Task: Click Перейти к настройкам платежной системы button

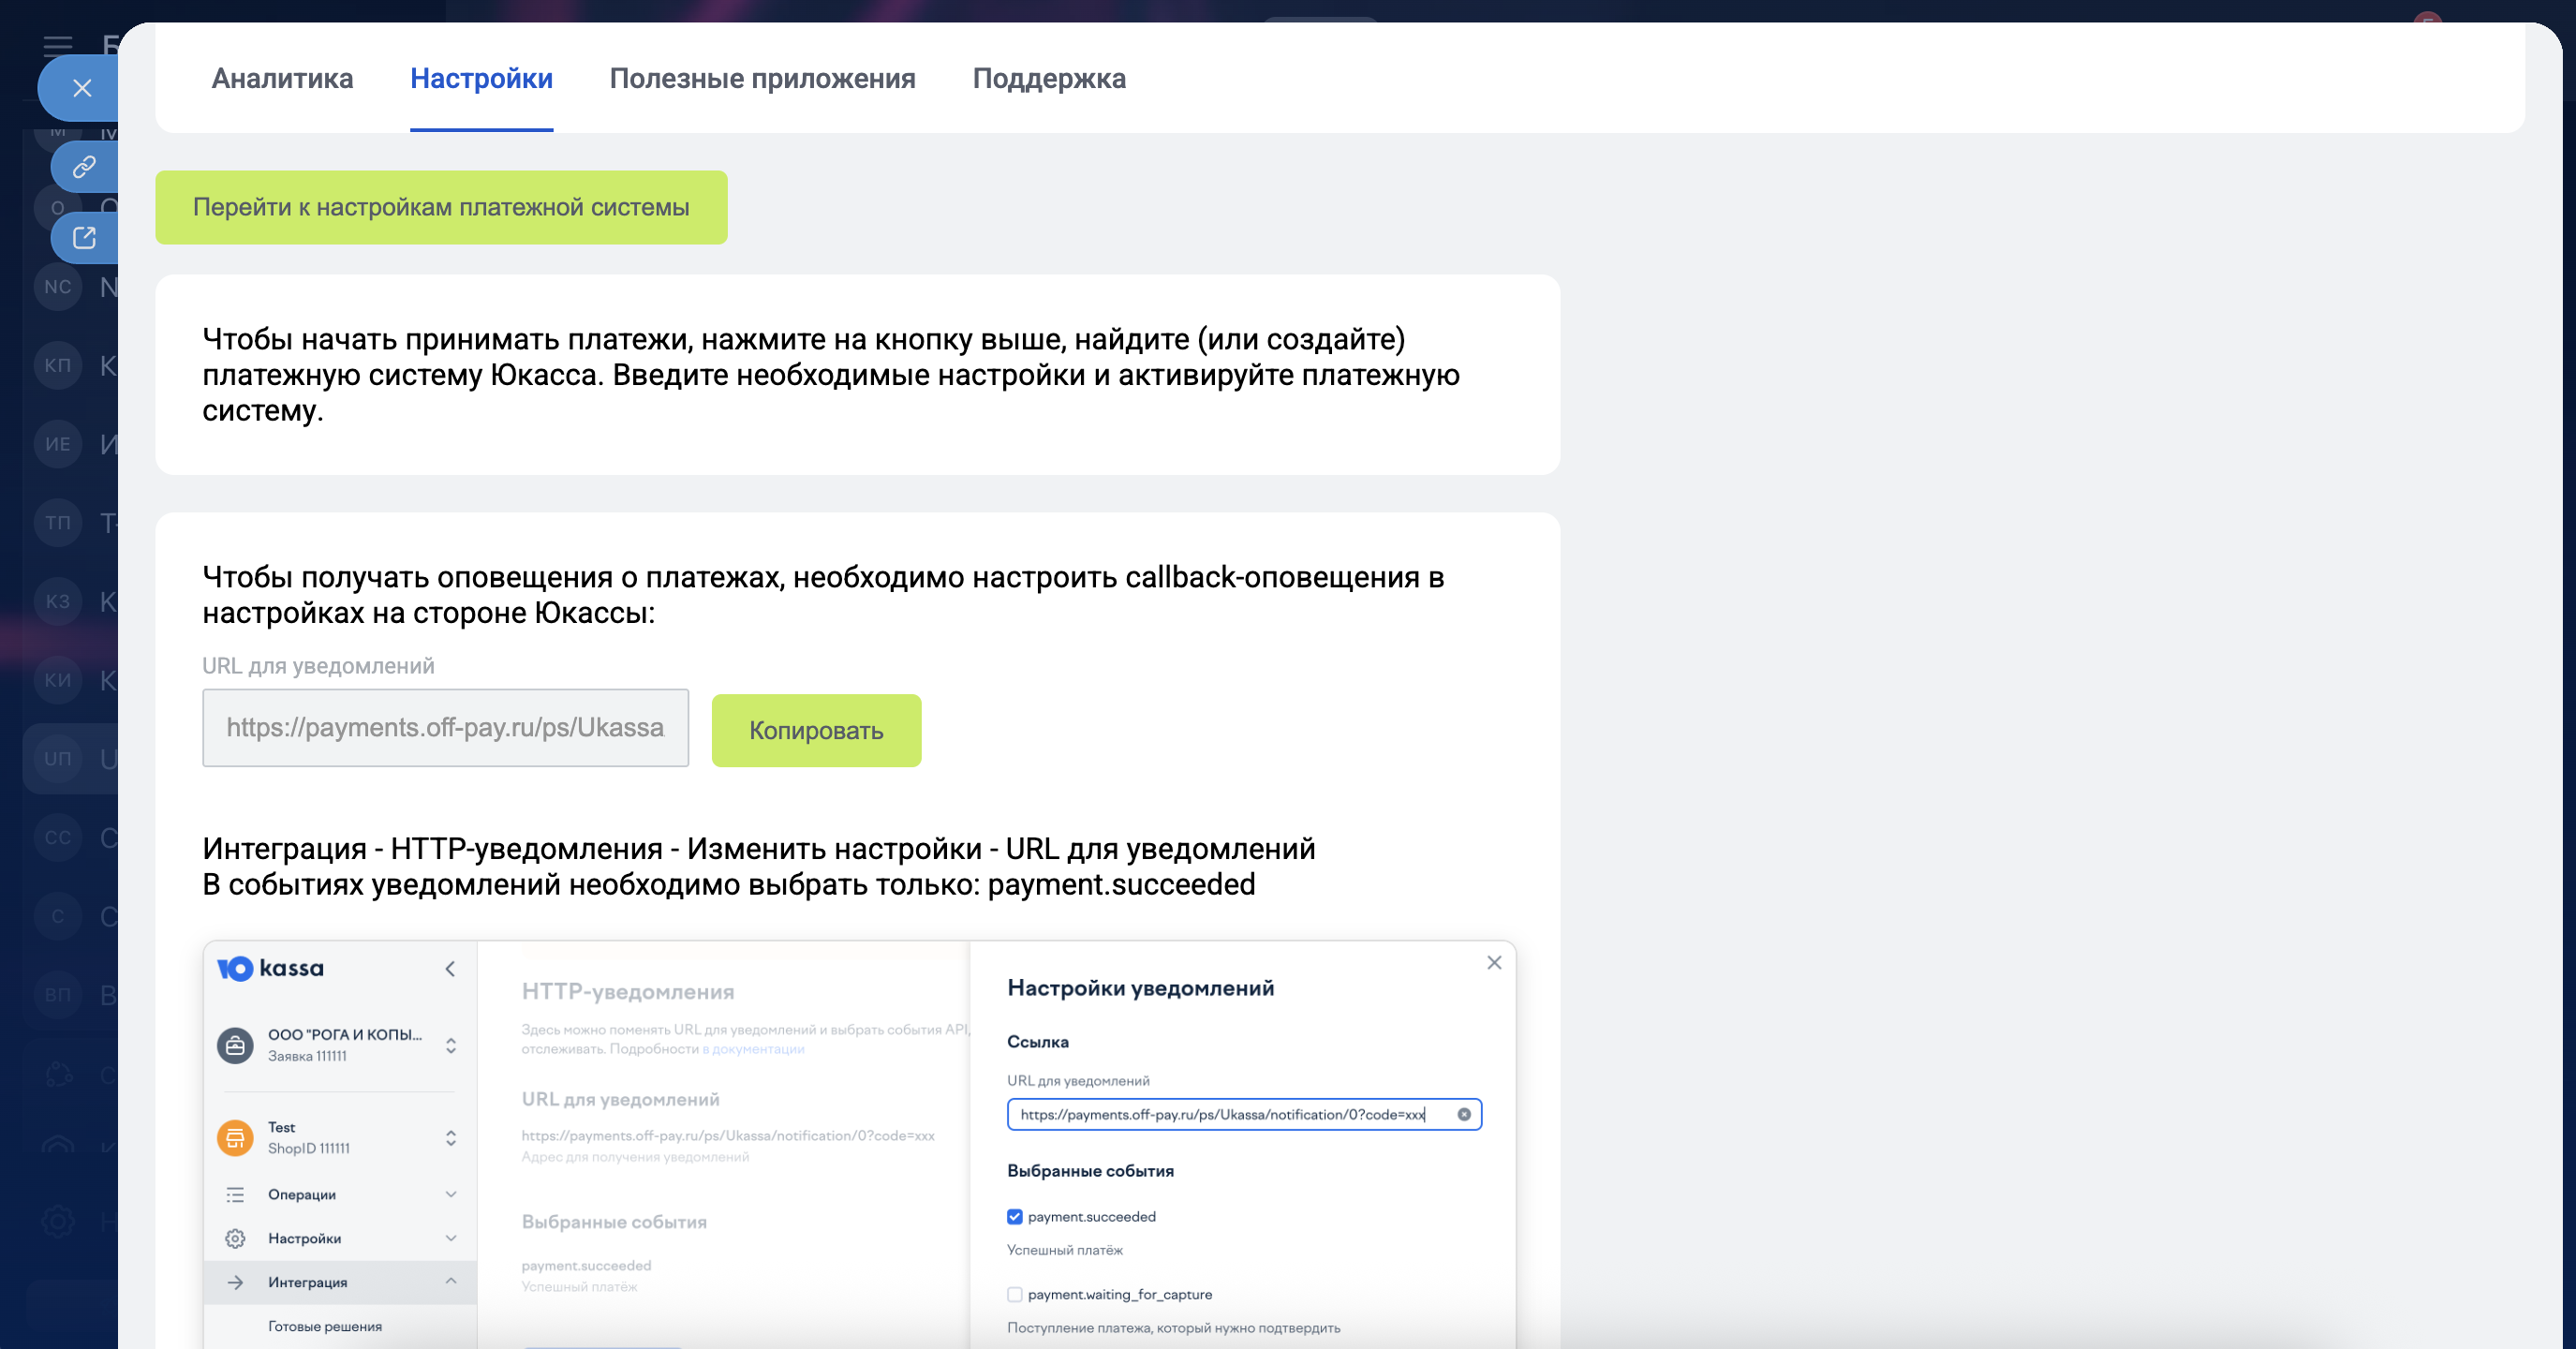Action: coord(441,207)
